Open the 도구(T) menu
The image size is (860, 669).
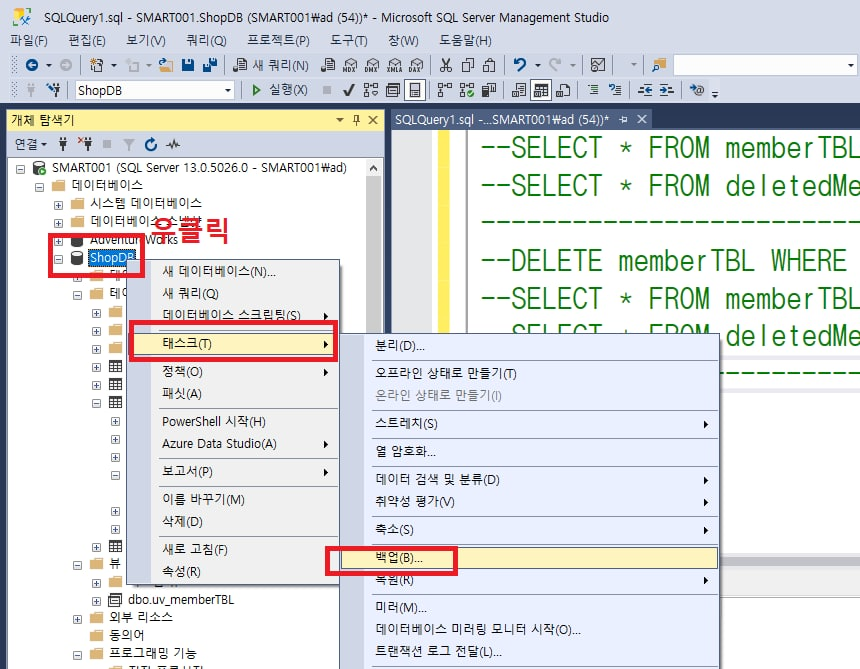pos(349,41)
